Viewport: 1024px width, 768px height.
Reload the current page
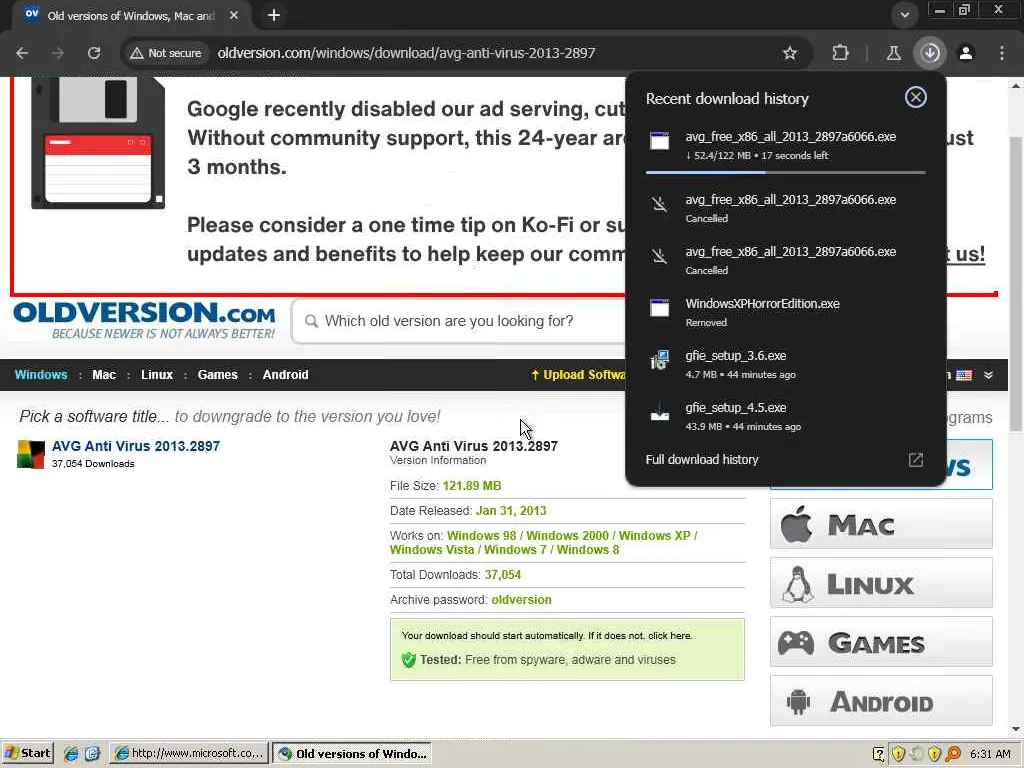pos(94,53)
